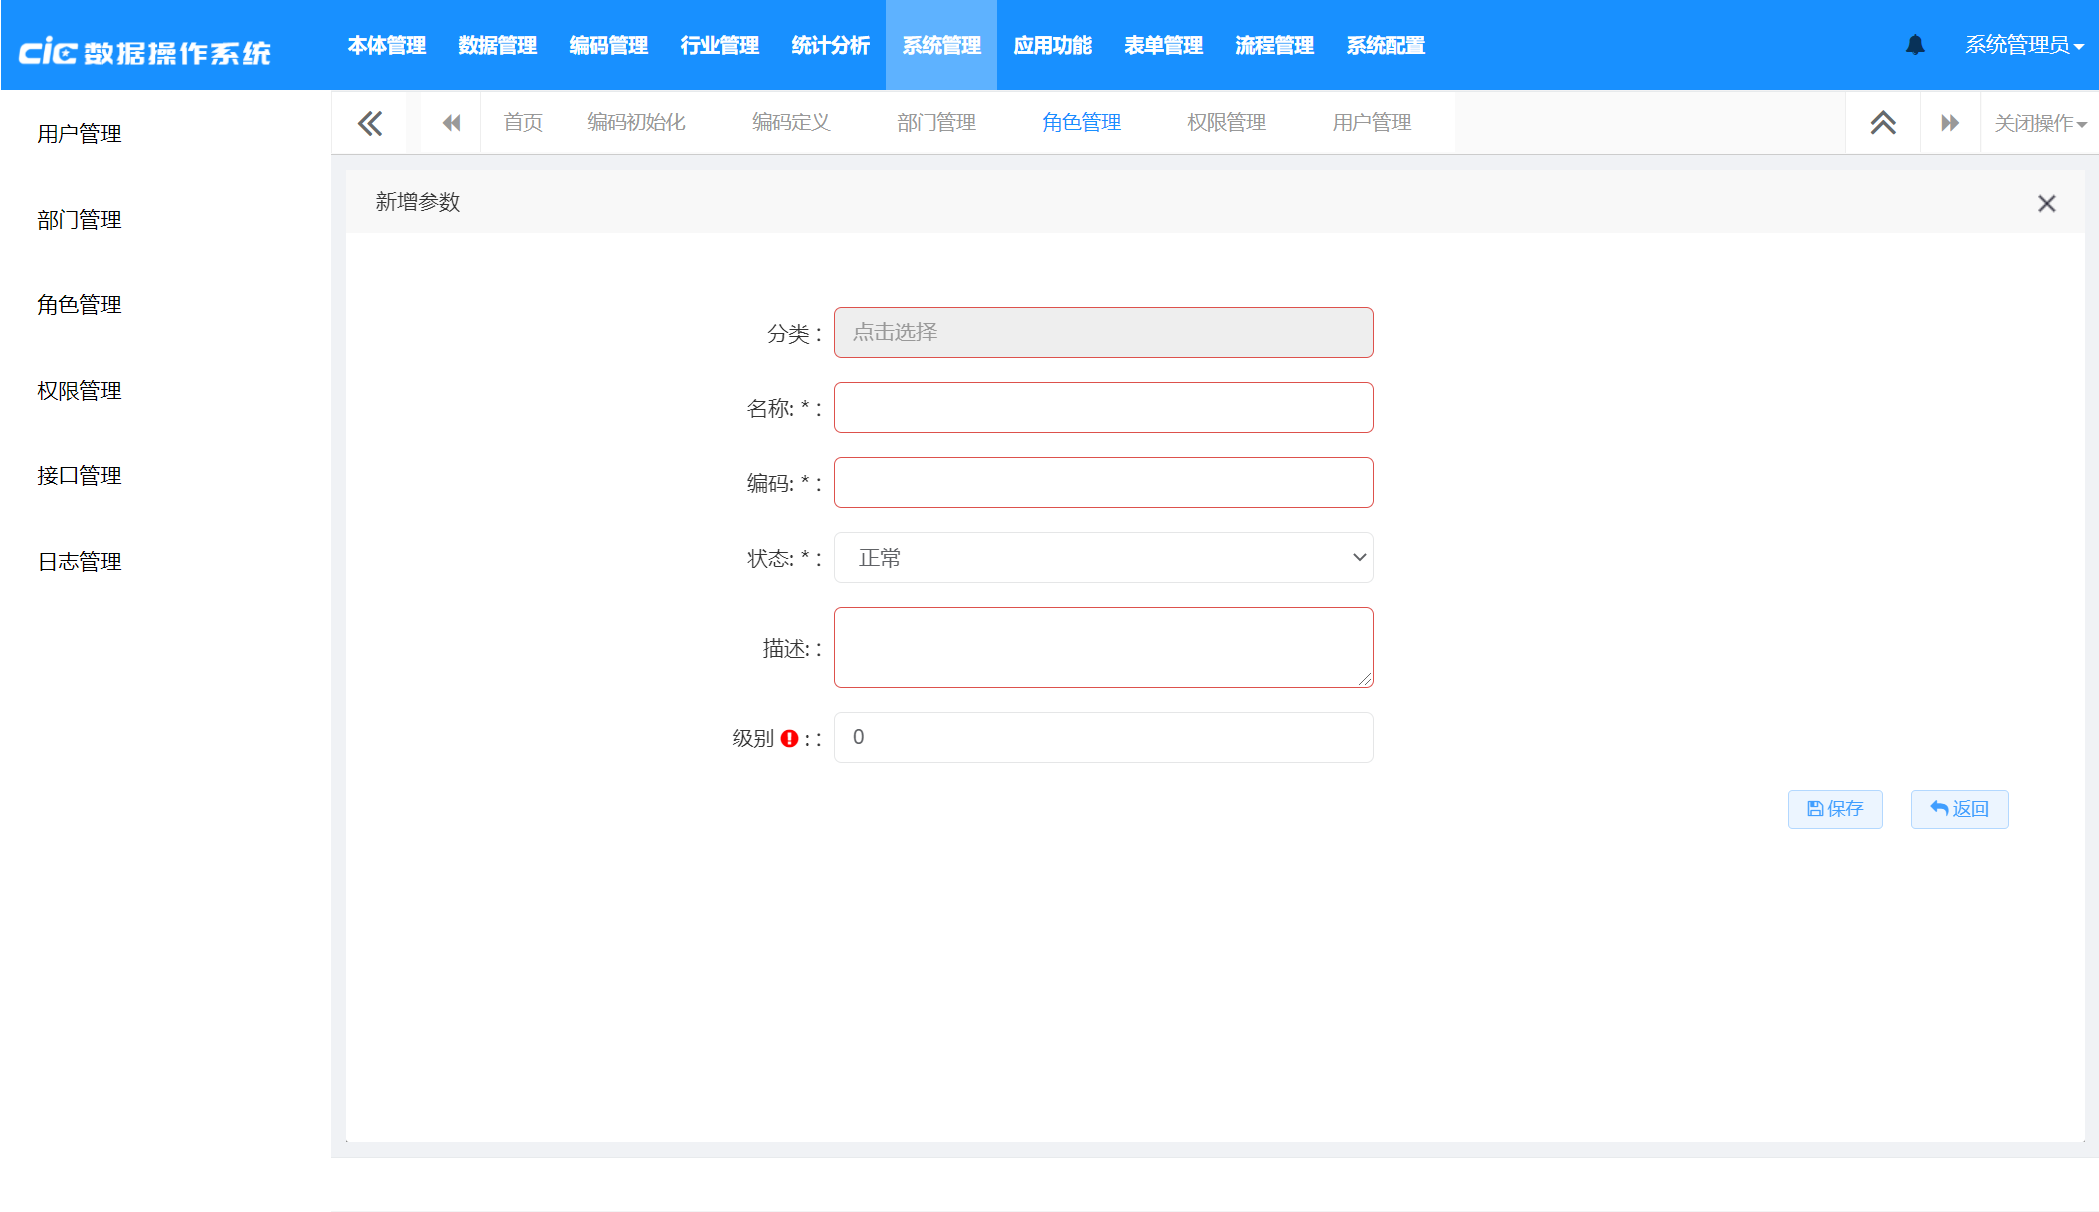Select 日志管理 in left sidebar
The height and width of the screenshot is (1212, 2099).
tap(79, 562)
